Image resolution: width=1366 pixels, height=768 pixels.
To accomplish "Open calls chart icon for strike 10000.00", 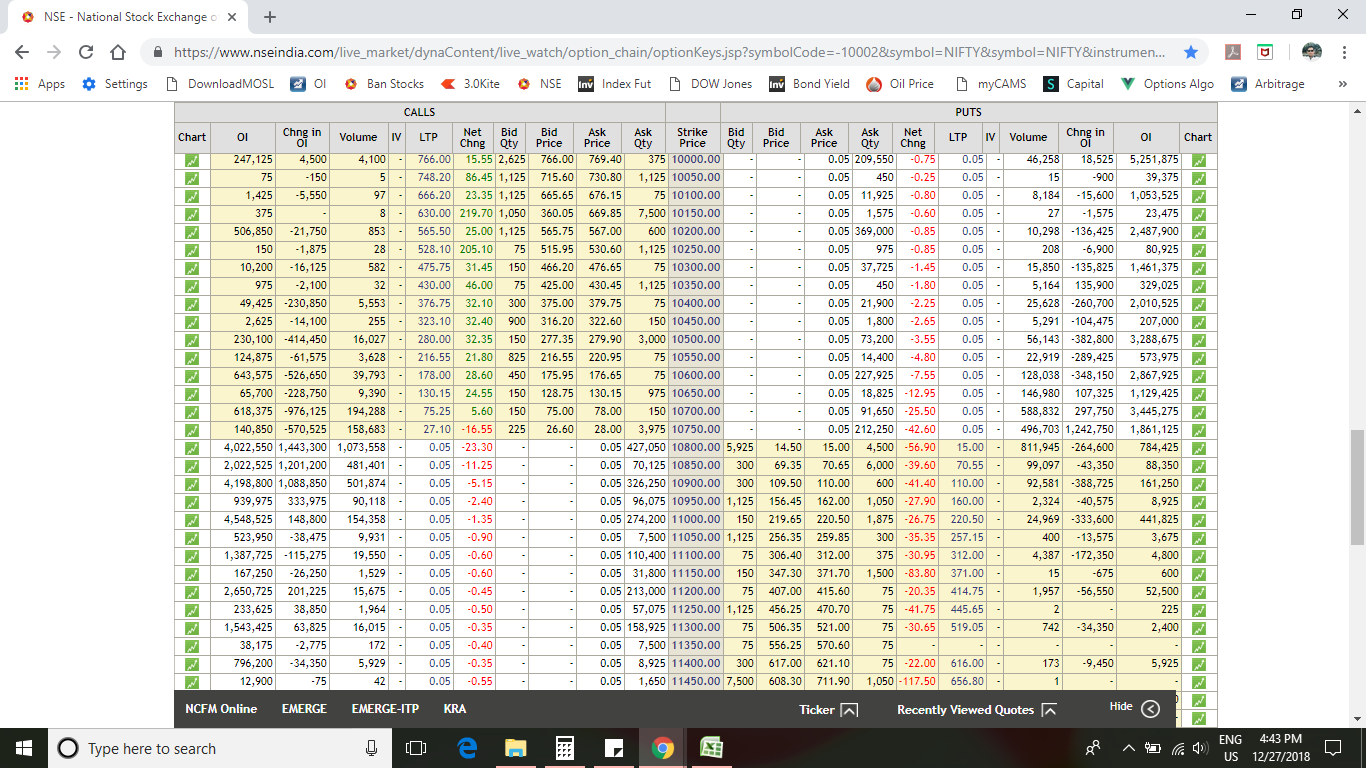I will click(x=191, y=160).
